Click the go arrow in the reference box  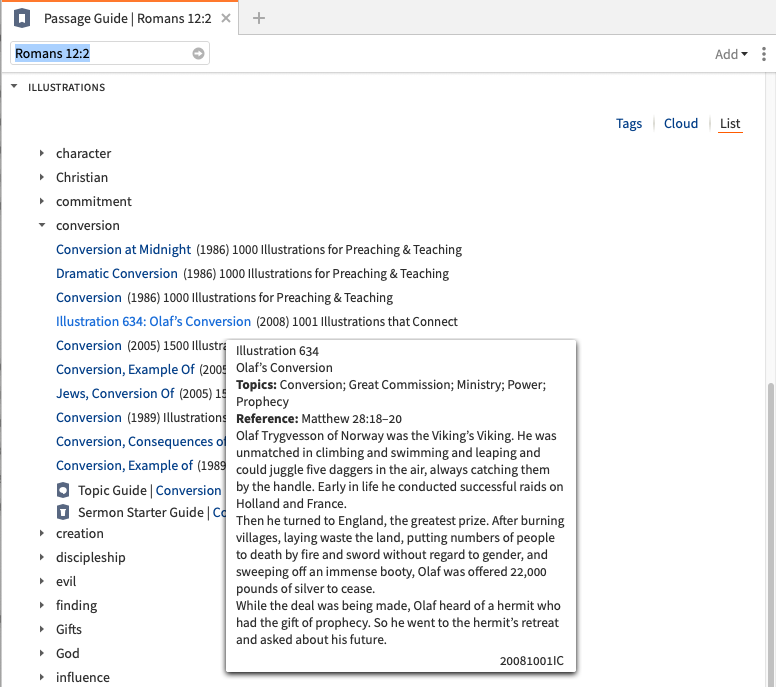198,53
